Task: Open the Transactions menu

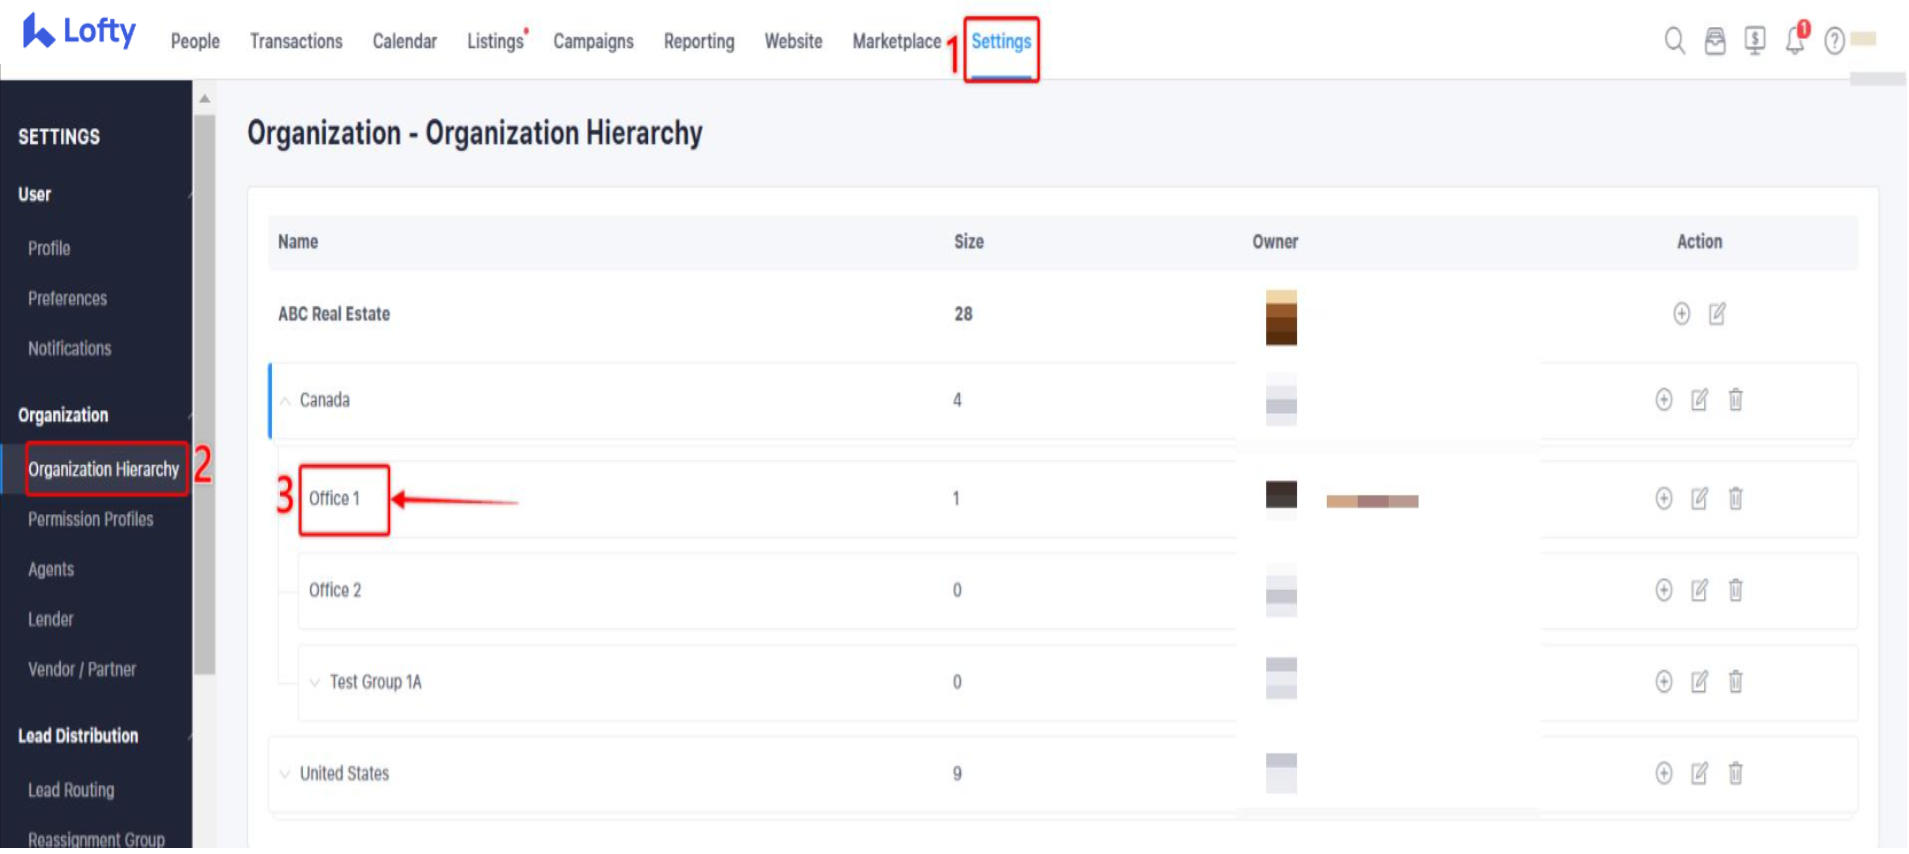Action: [x=296, y=42]
